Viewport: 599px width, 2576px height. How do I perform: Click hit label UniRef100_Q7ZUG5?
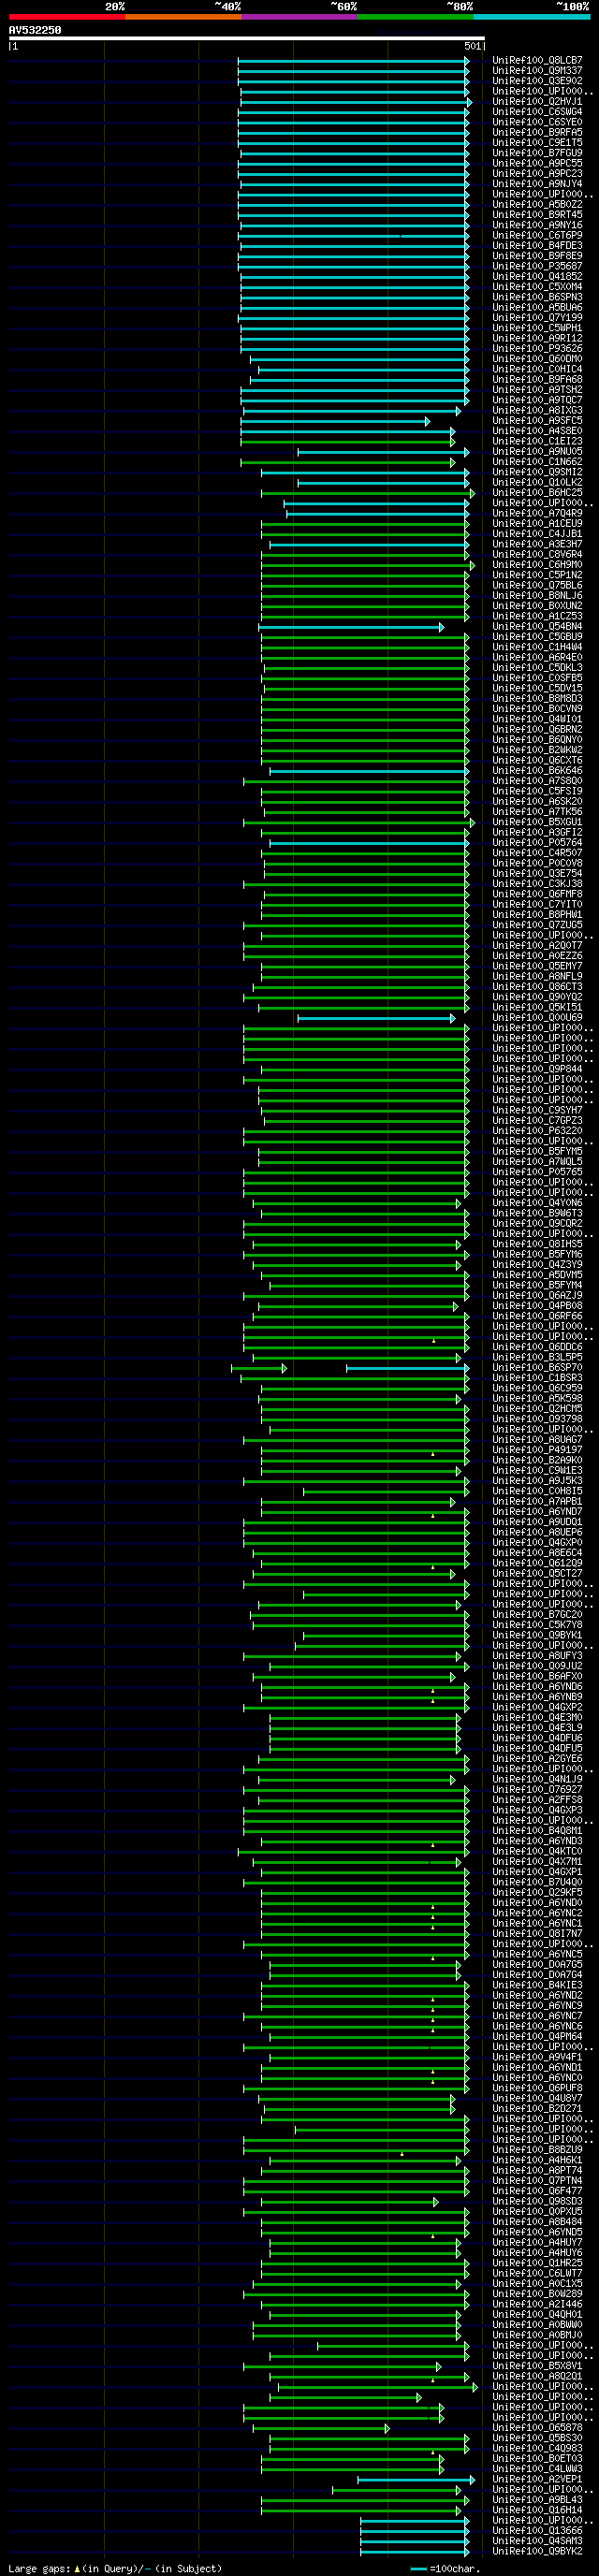(537, 925)
